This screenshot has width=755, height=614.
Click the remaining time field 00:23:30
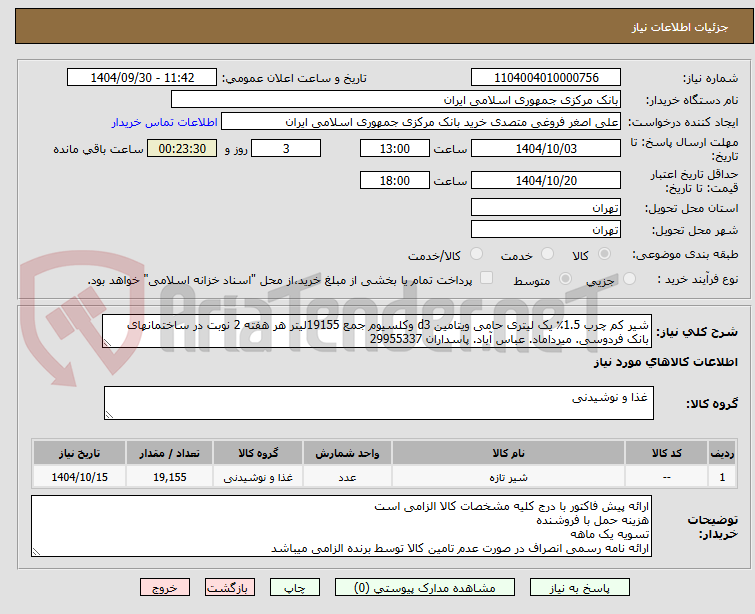(x=182, y=148)
